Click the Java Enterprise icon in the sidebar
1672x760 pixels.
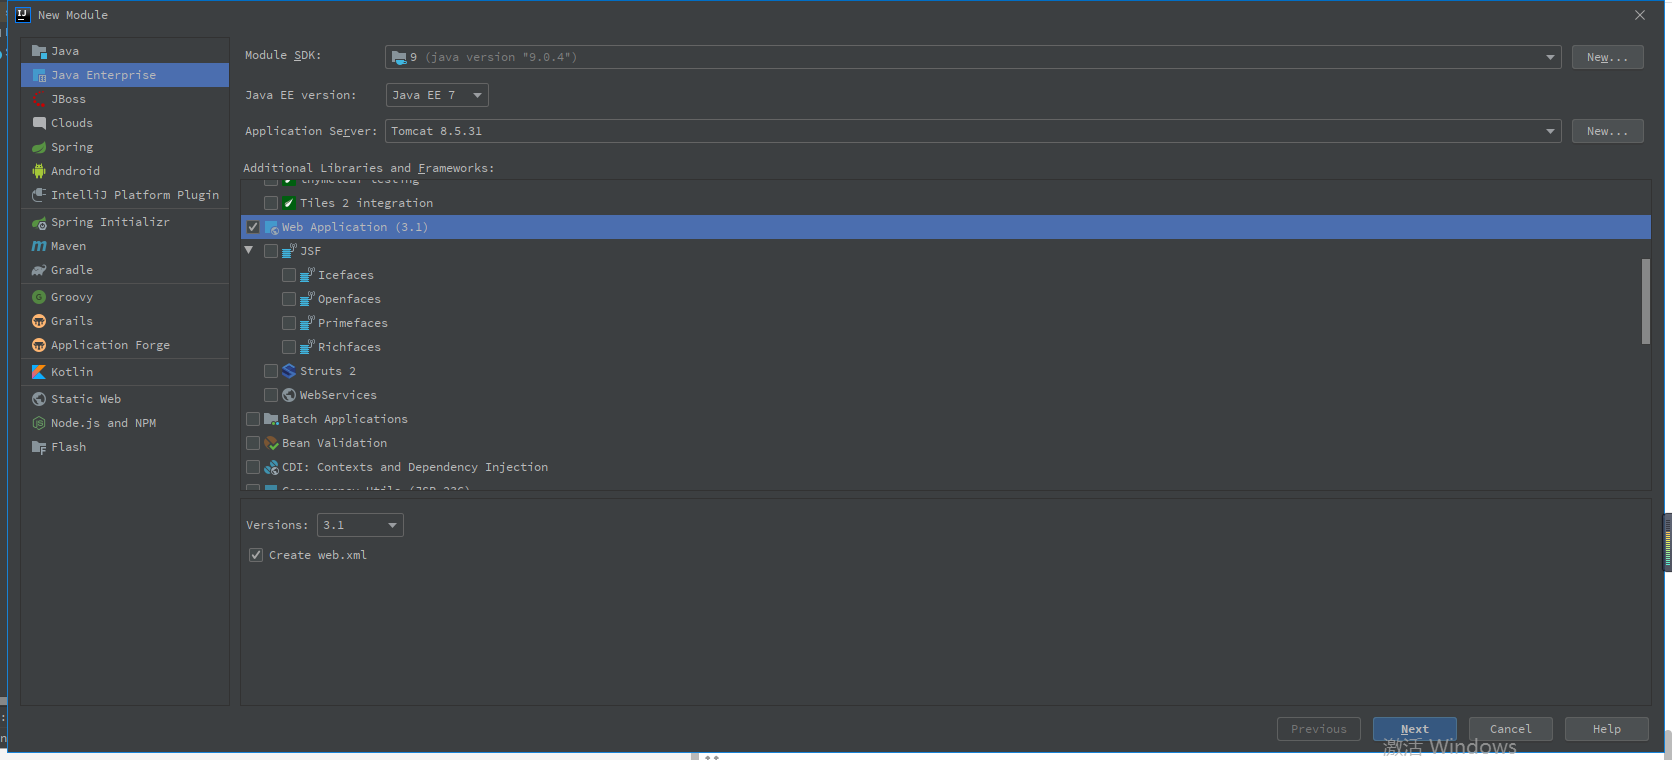coord(39,75)
